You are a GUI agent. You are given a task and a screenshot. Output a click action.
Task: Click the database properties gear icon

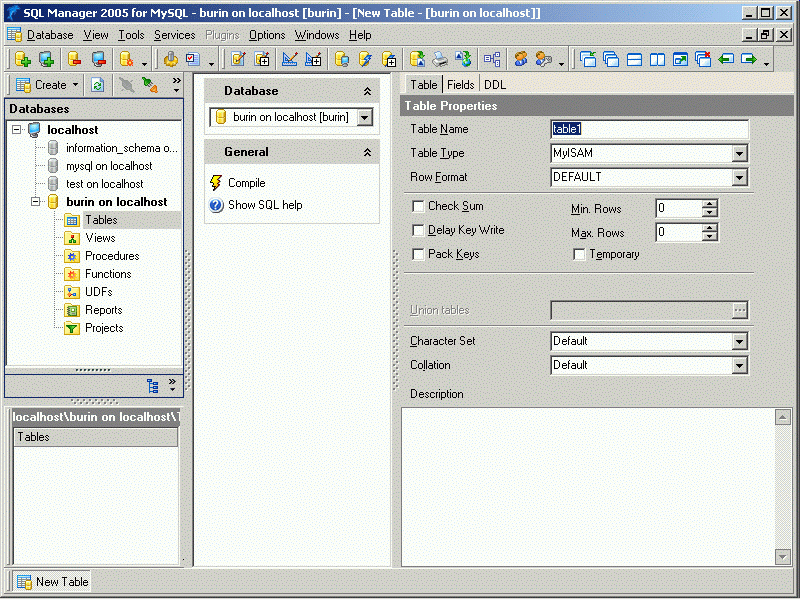[126, 59]
